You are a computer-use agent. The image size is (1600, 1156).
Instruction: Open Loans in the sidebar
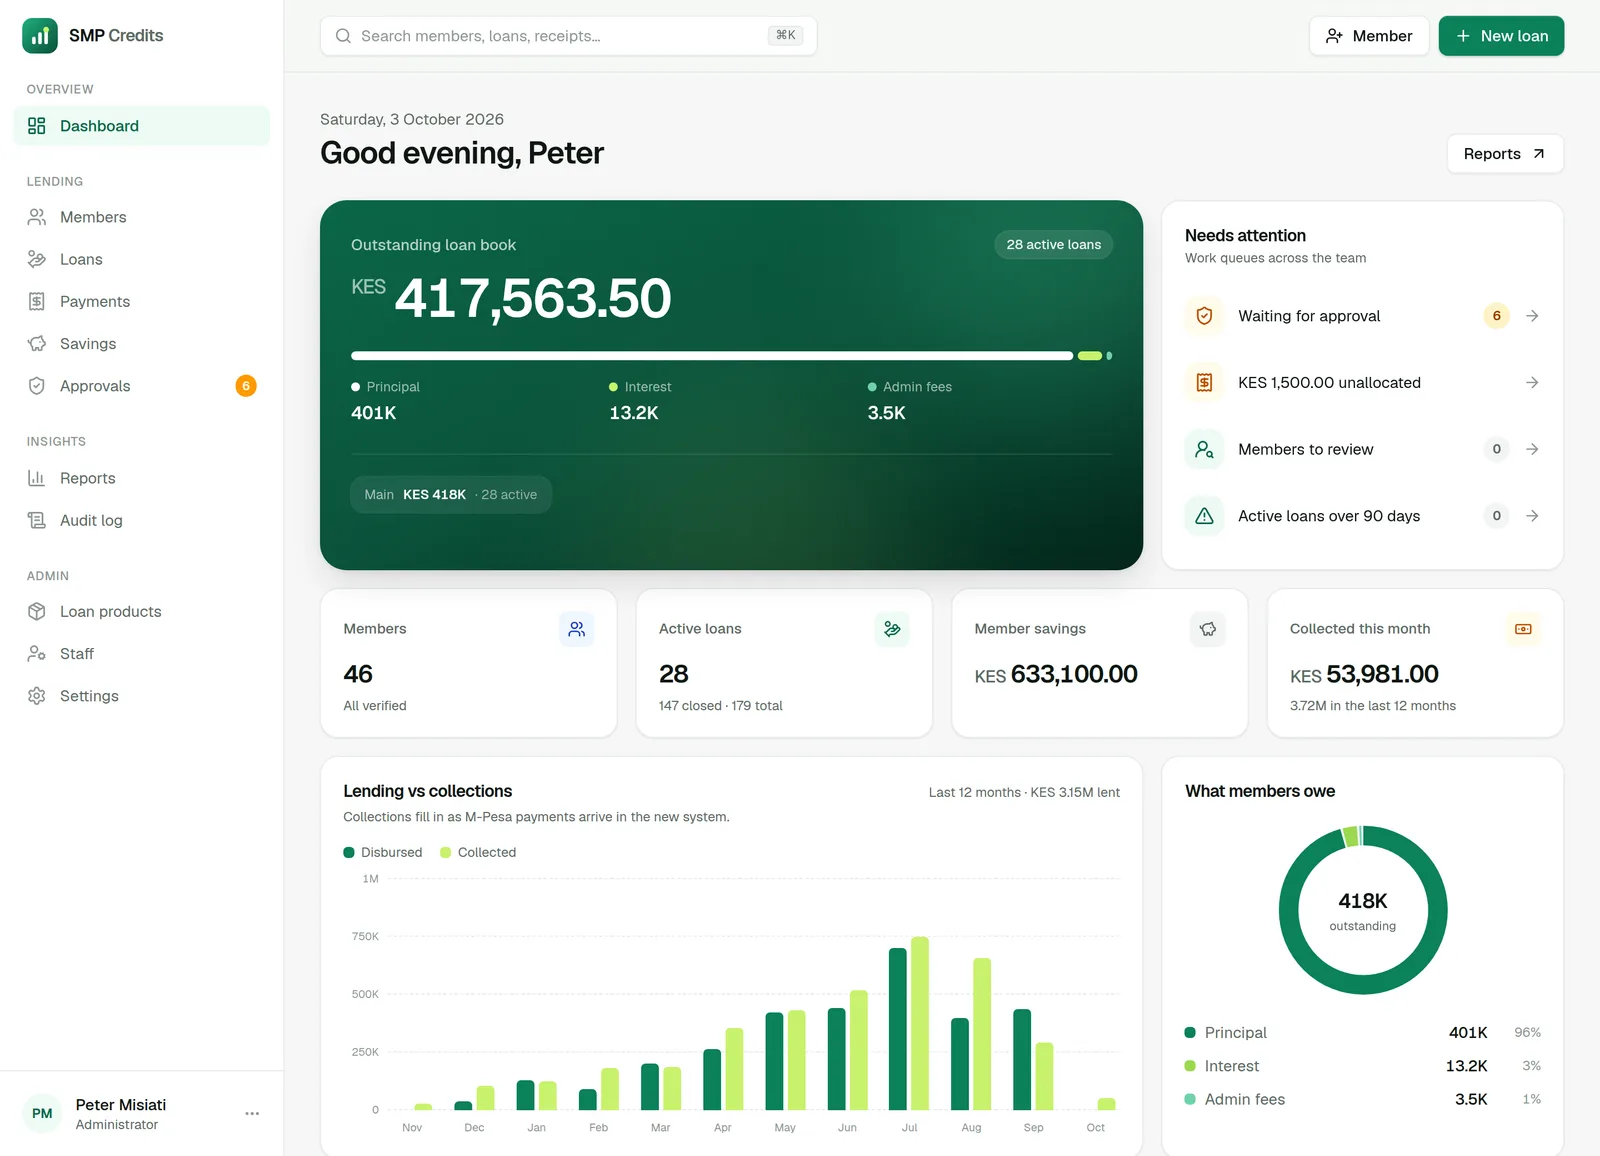click(x=142, y=259)
